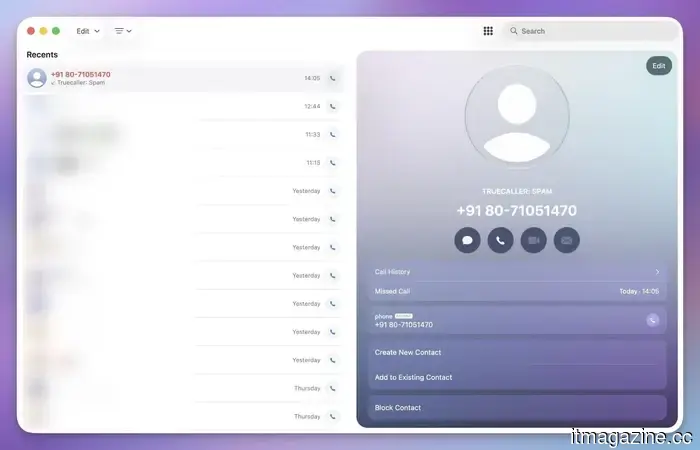Start a video call from the contact card
The image size is (700, 450).
(533, 240)
